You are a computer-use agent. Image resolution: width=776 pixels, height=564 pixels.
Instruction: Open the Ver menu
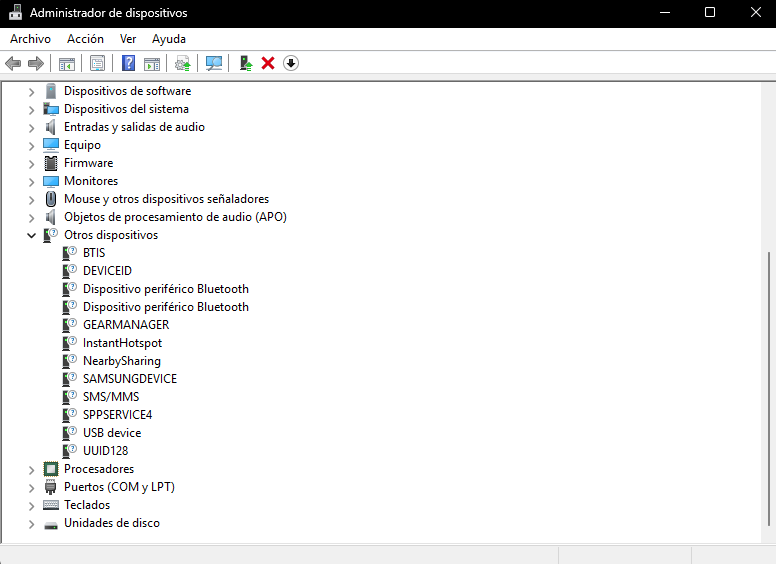click(128, 39)
